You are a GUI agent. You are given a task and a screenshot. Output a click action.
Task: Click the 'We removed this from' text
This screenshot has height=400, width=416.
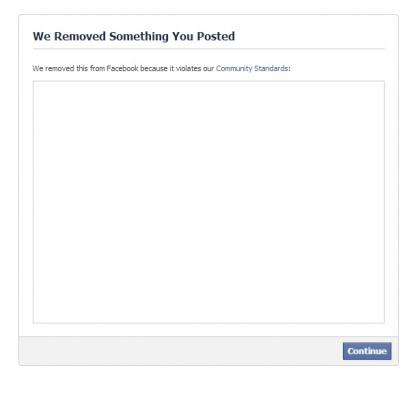point(69,68)
